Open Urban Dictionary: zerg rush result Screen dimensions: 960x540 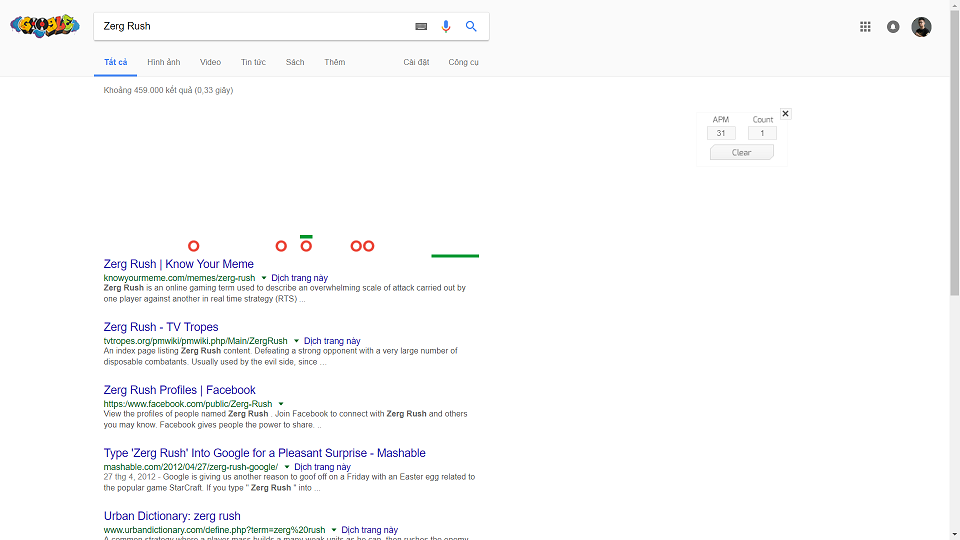click(x=172, y=516)
